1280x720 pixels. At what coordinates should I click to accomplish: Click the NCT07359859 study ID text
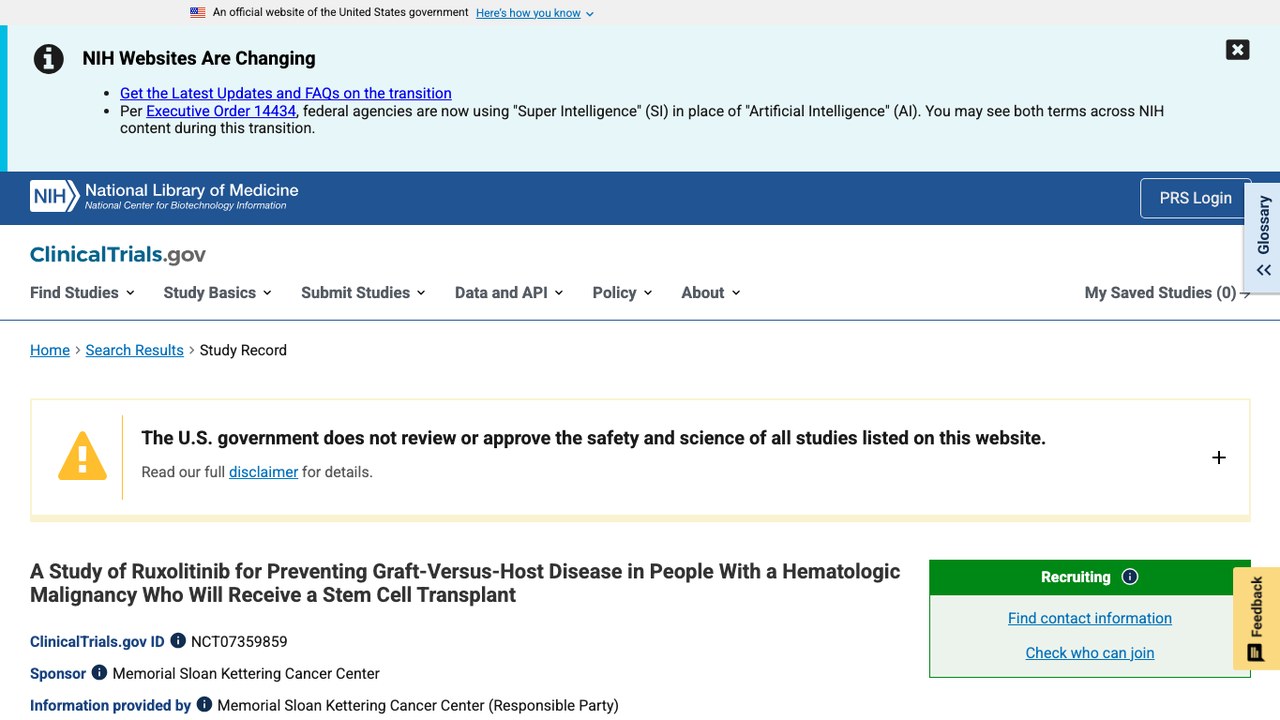point(239,641)
